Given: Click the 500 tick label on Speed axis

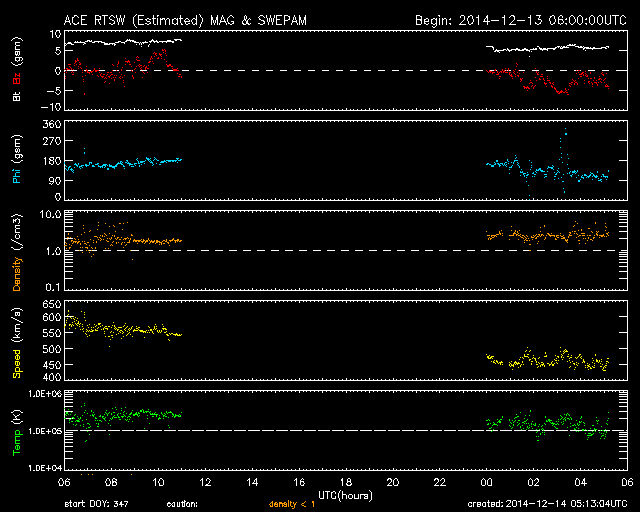Looking at the screenshot, I should pyautogui.click(x=52, y=349).
